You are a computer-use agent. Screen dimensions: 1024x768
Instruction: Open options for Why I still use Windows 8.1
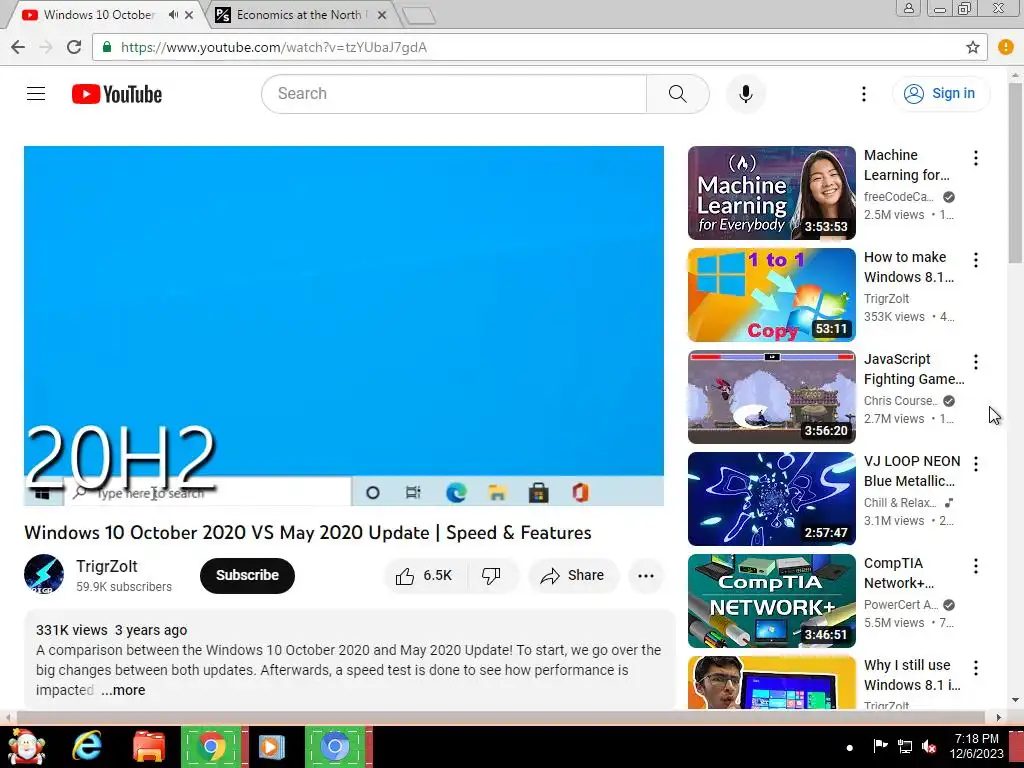975,667
